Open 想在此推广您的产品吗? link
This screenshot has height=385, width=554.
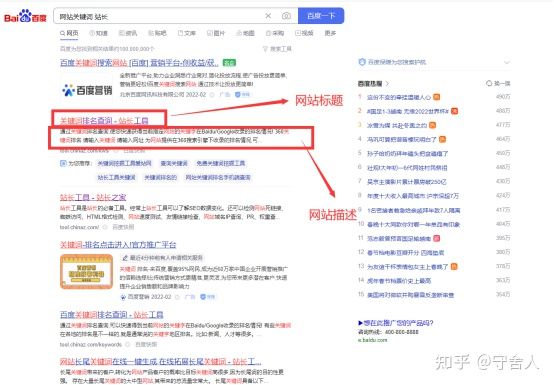[395, 323]
